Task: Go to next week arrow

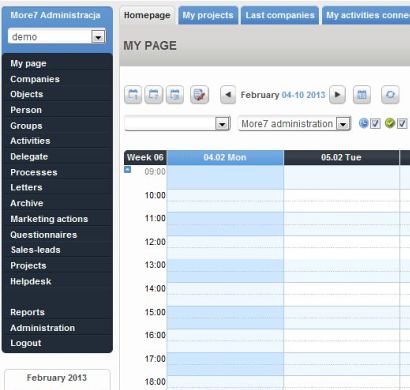Action: (x=337, y=95)
